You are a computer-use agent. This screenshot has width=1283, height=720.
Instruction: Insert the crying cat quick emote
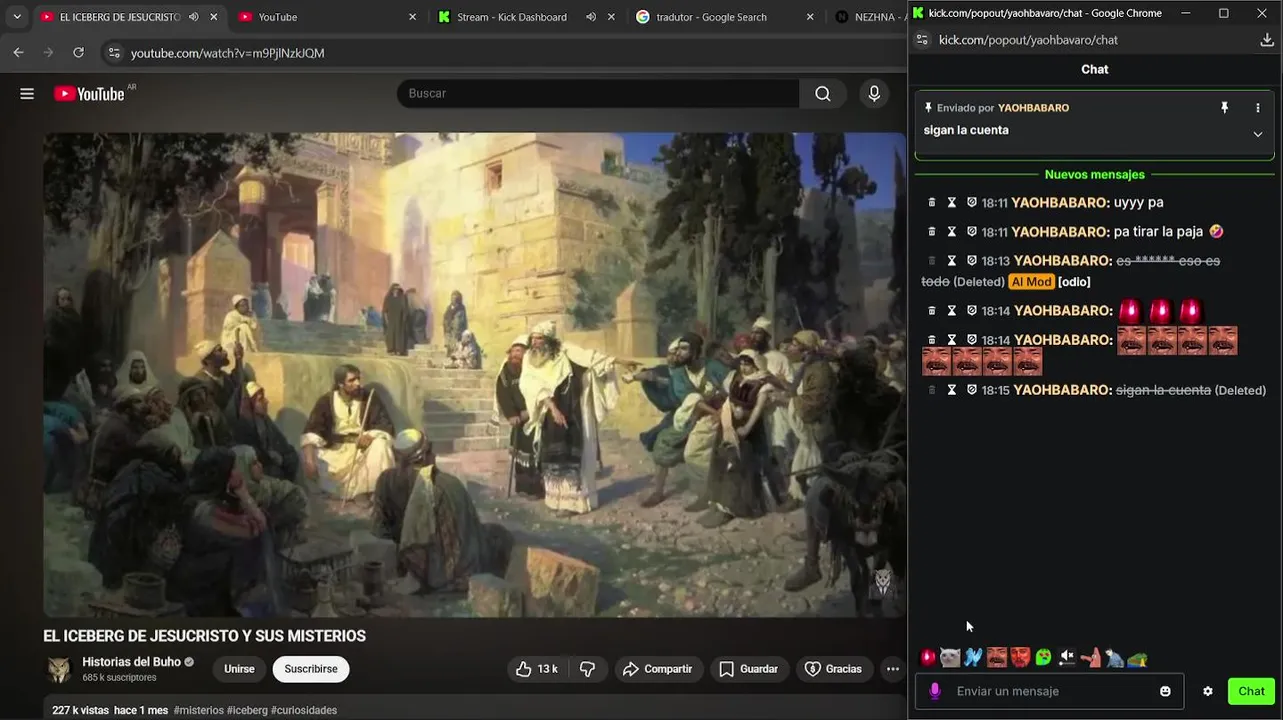tap(950, 658)
